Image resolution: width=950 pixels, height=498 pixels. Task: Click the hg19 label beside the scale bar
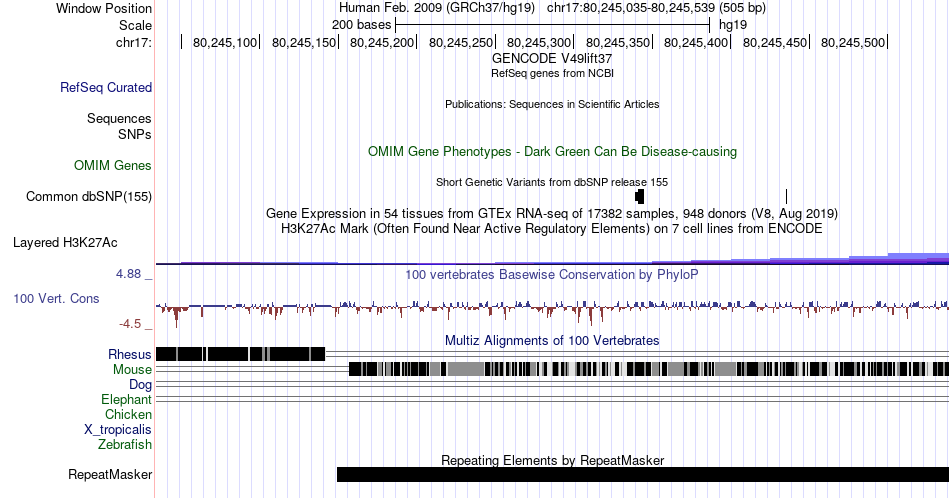click(733, 25)
